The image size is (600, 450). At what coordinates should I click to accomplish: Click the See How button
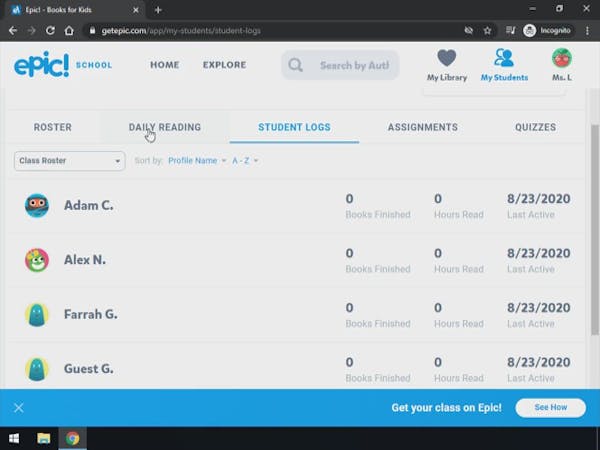(x=551, y=408)
